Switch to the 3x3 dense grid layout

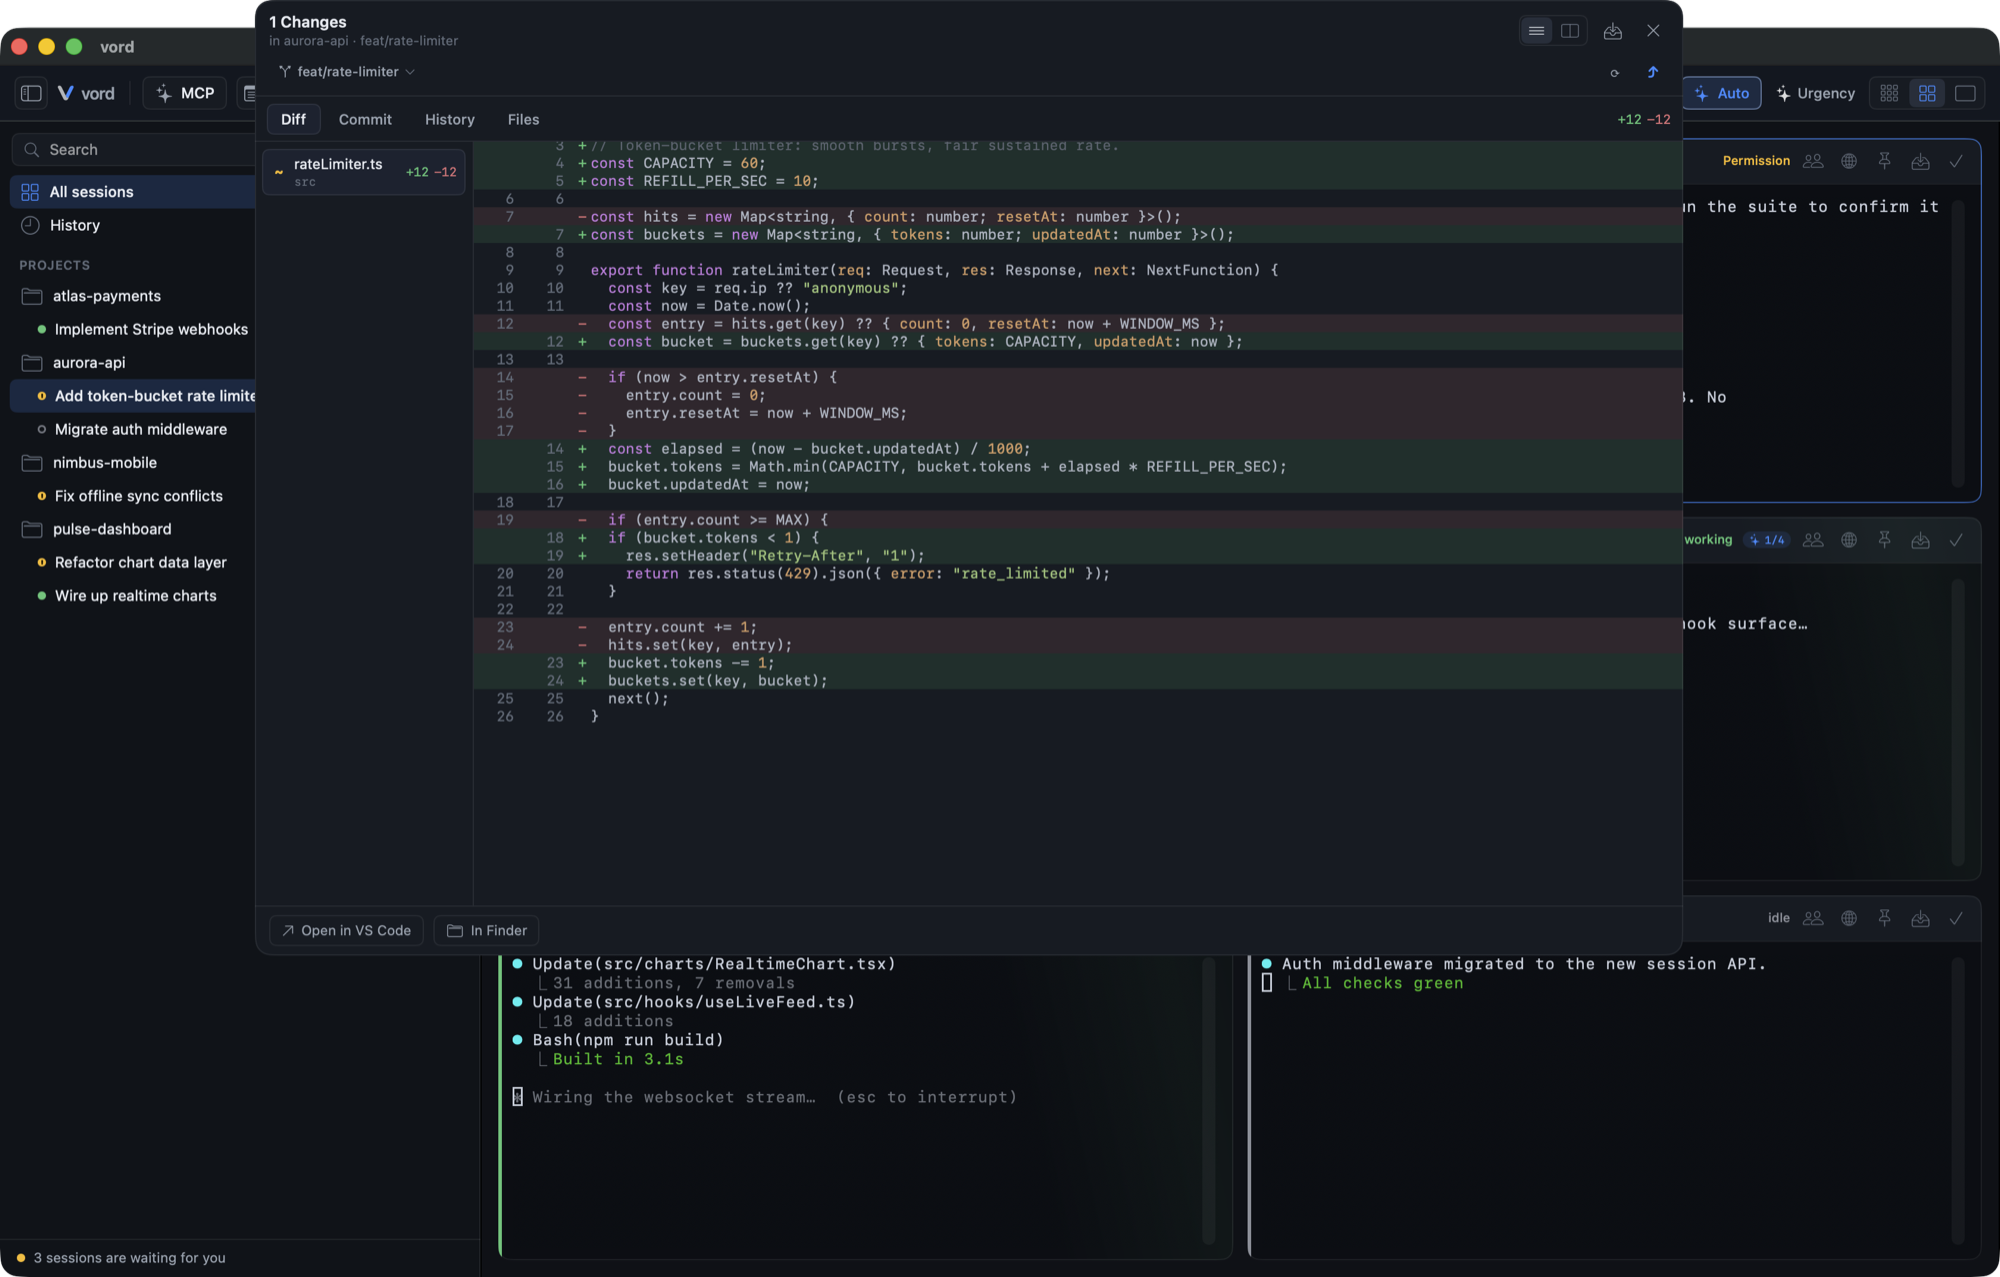[1889, 93]
